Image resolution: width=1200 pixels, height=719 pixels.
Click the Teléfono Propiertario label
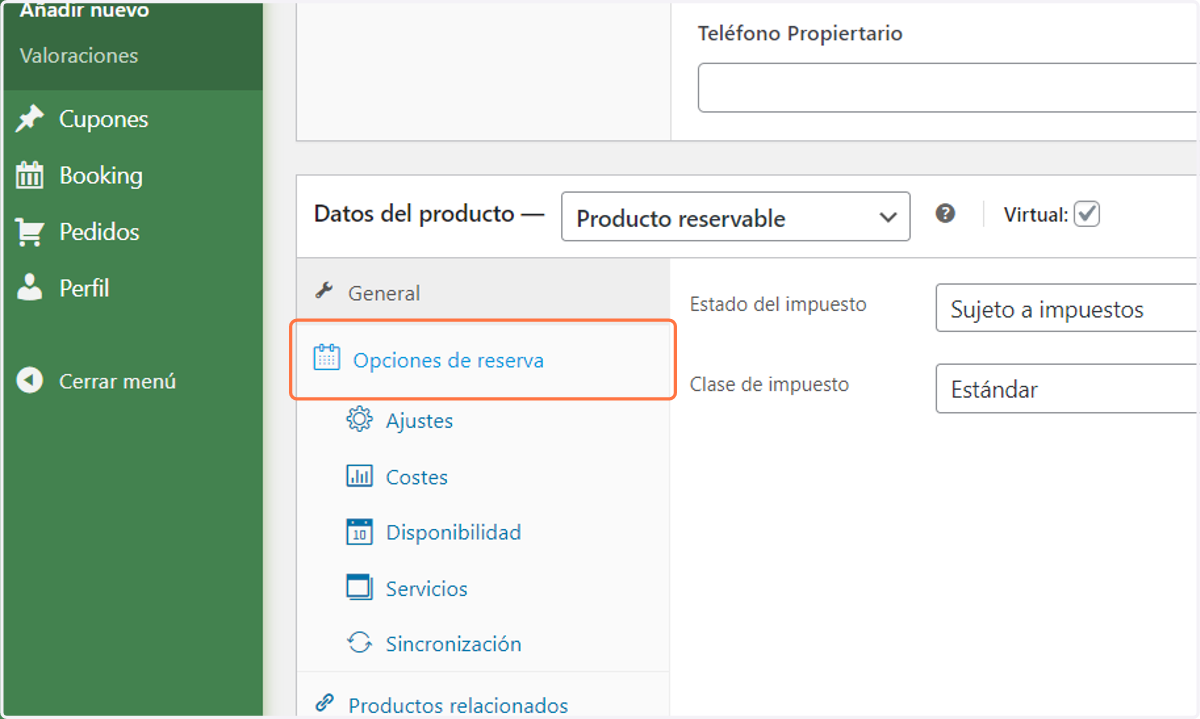800,34
